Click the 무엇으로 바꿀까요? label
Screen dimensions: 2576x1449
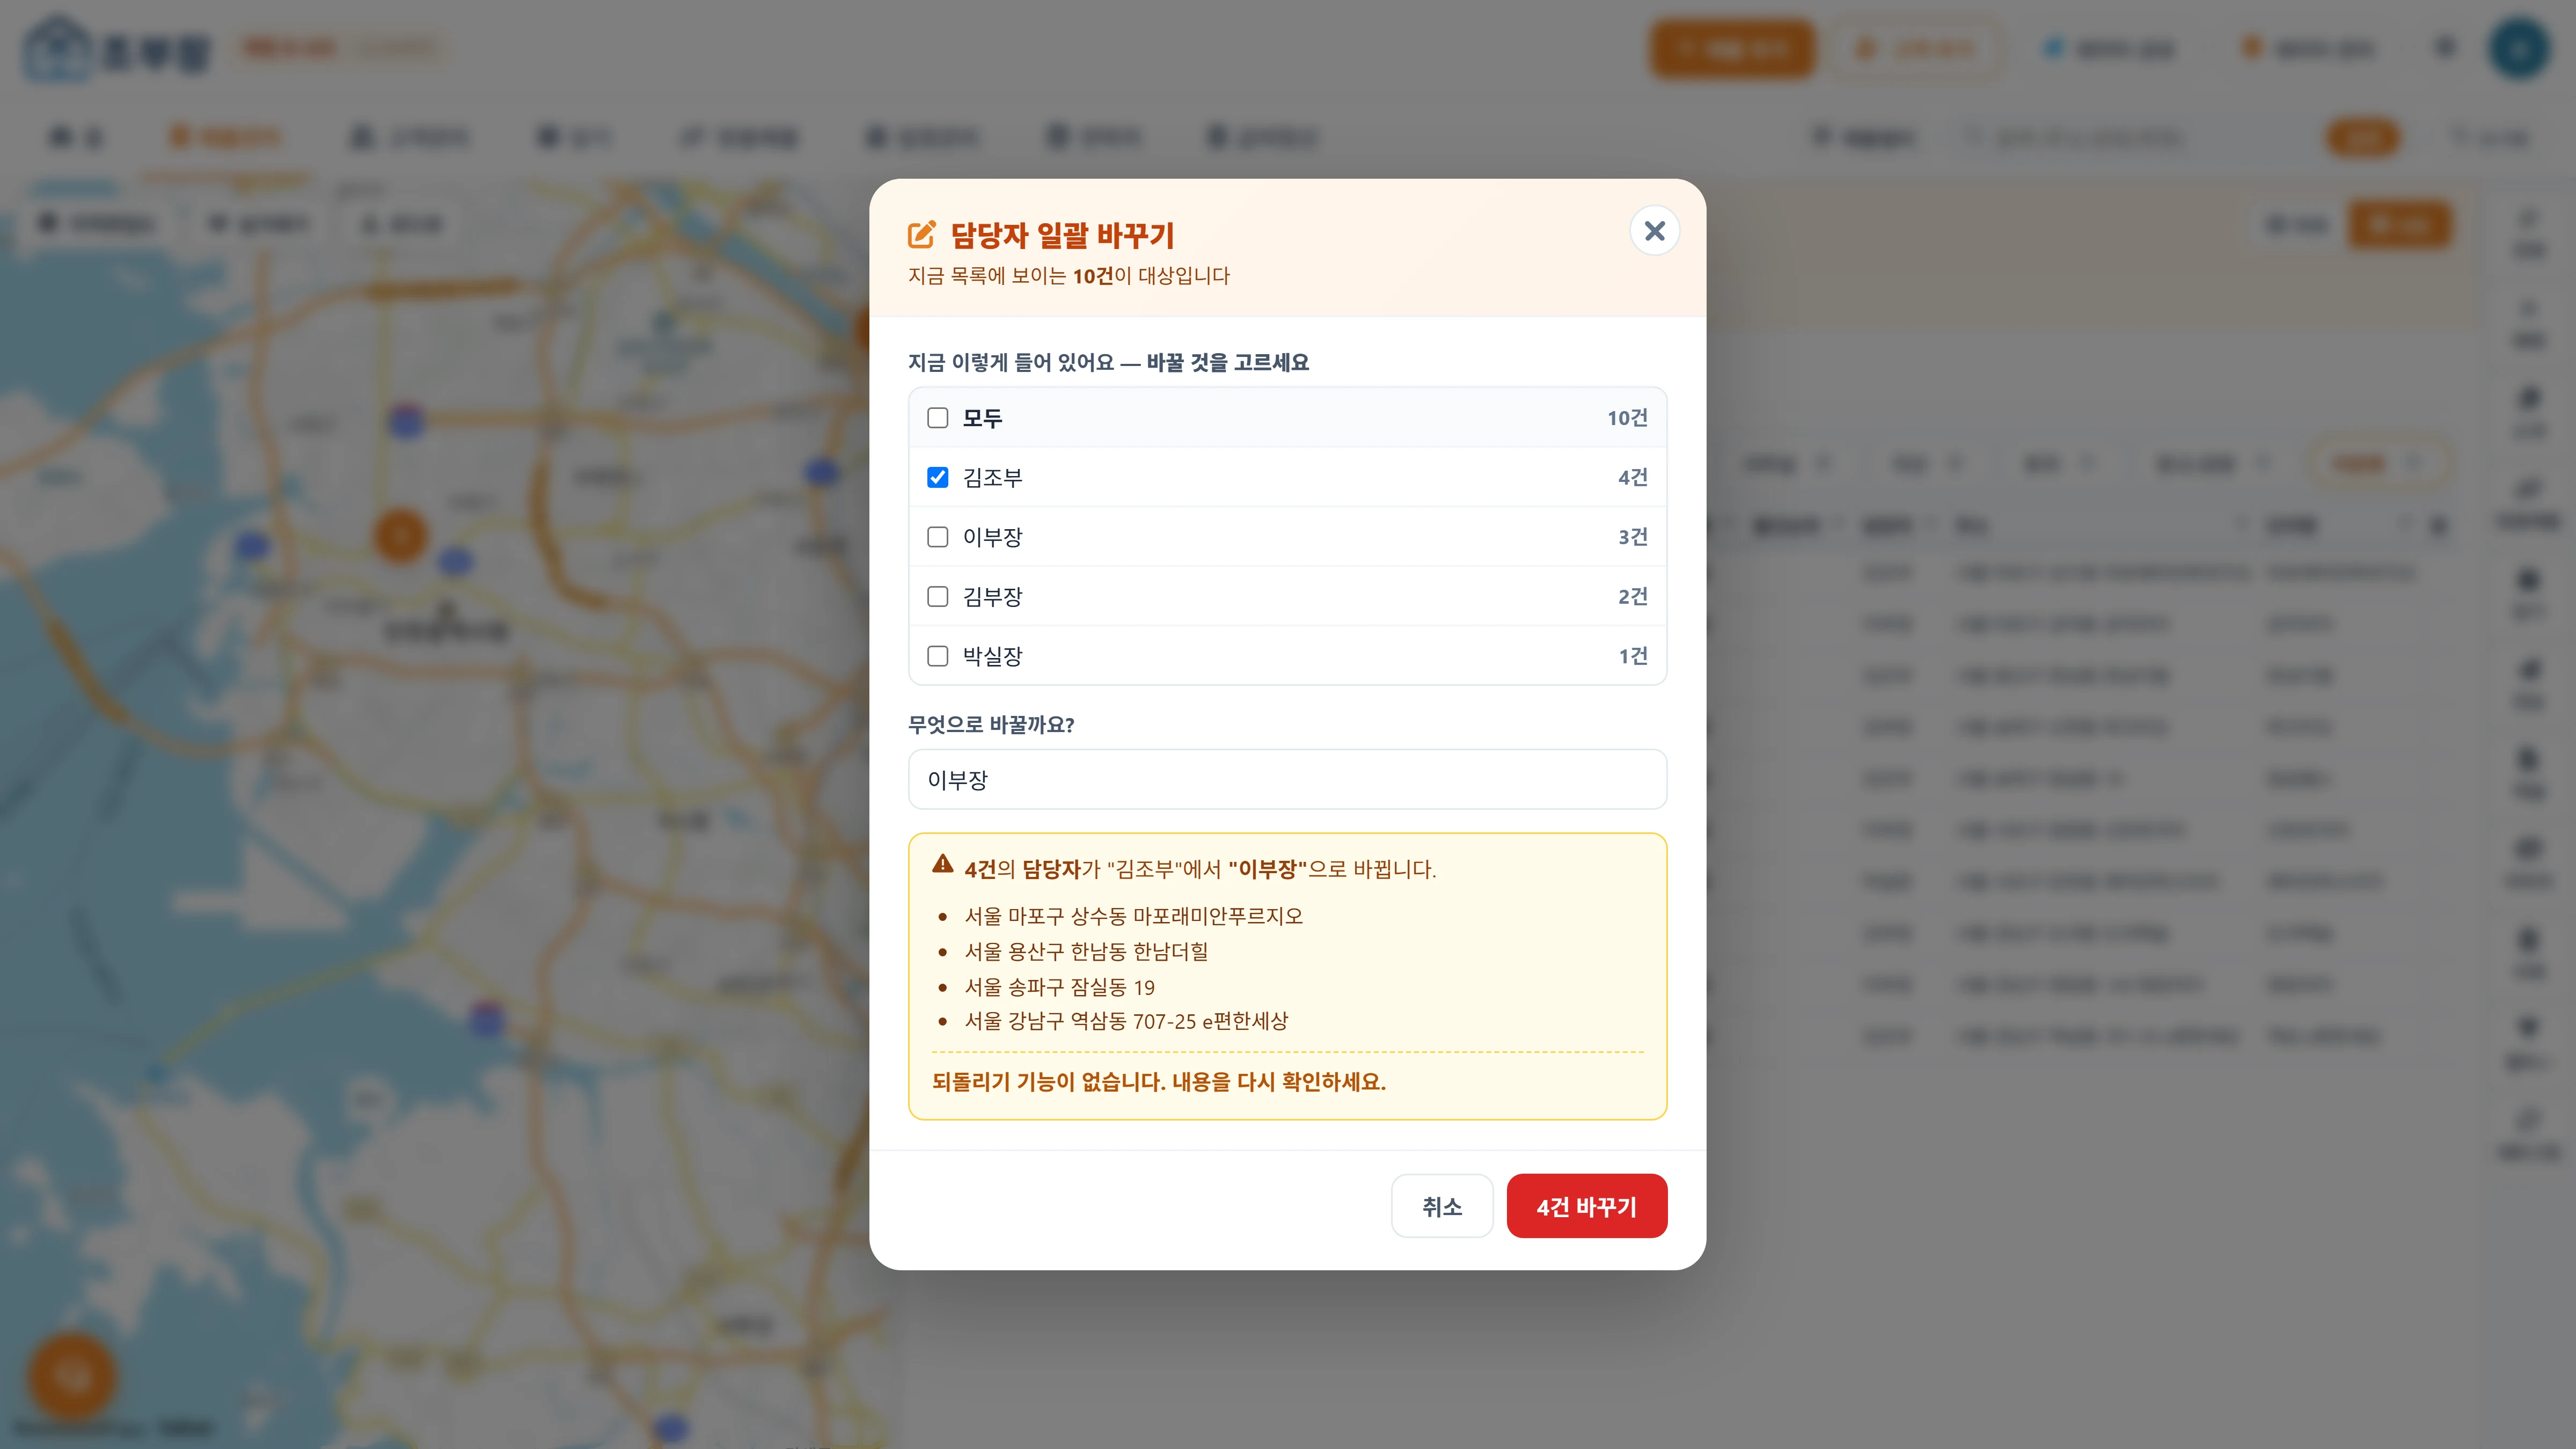point(991,725)
